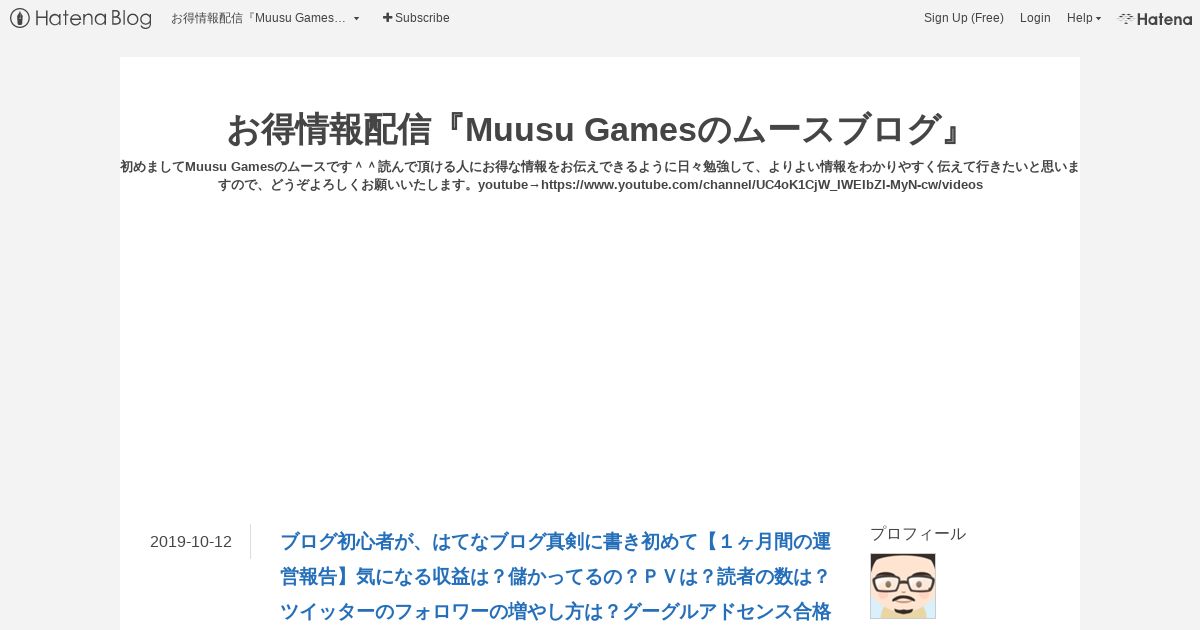Open the profile avatar image

(903, 586)
